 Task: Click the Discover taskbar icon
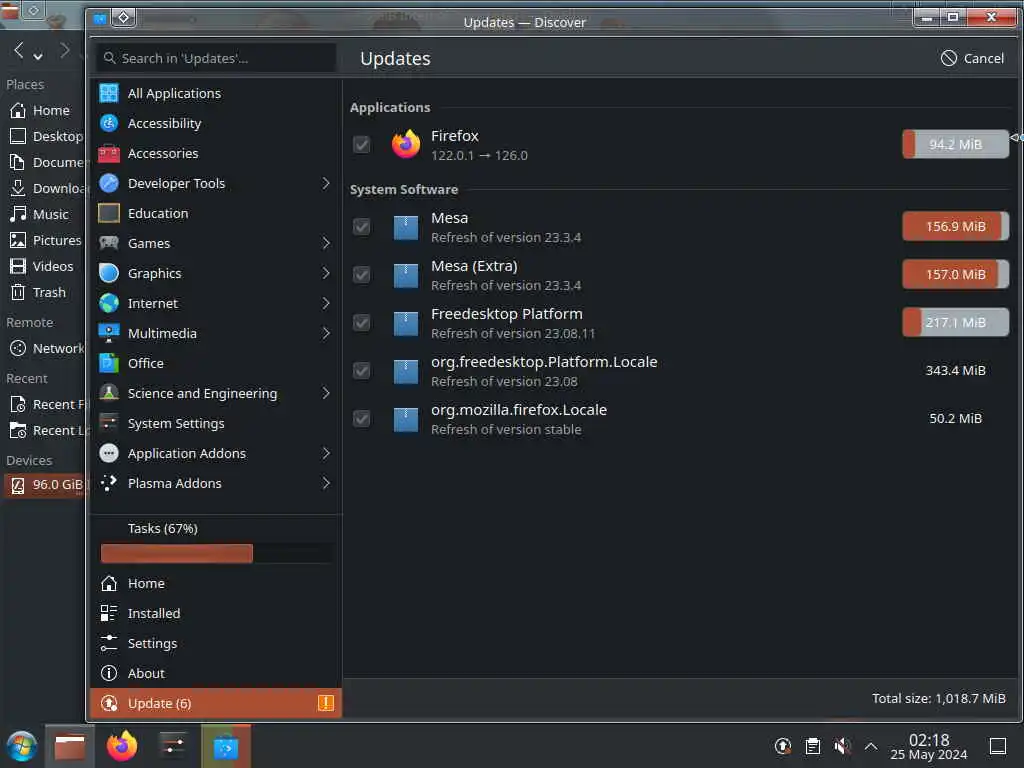[226, 746]
